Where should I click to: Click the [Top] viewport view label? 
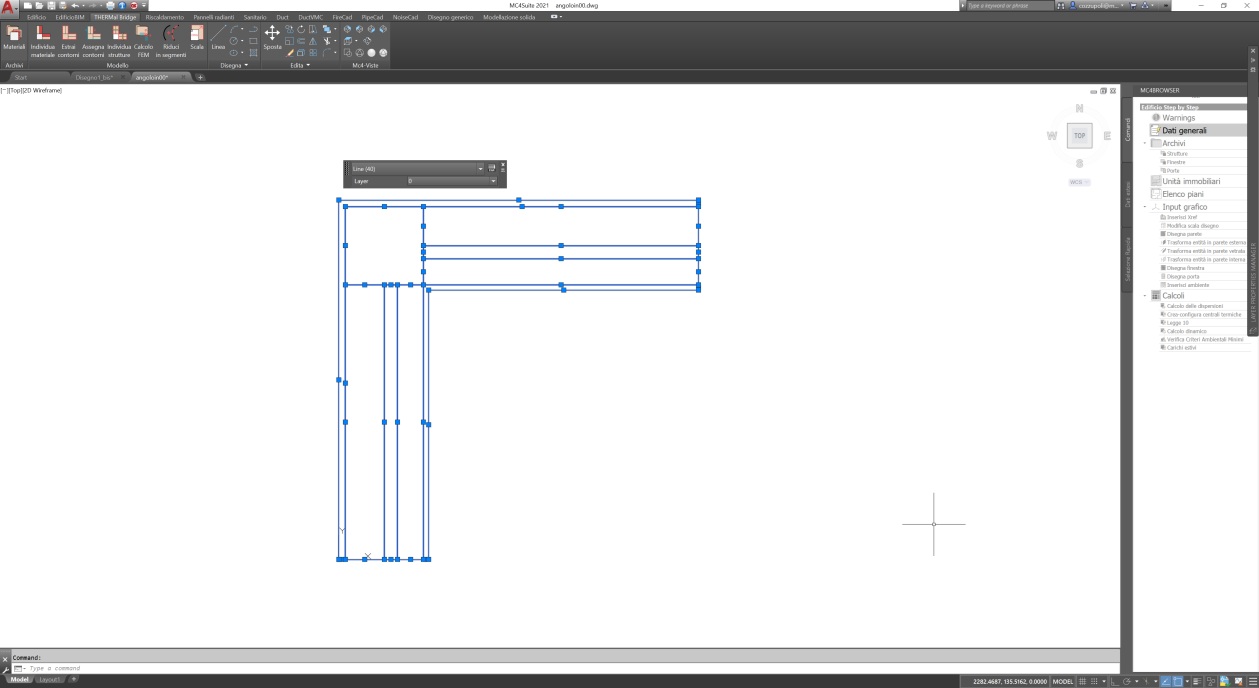pyautogui.click(x=14, y=90)
